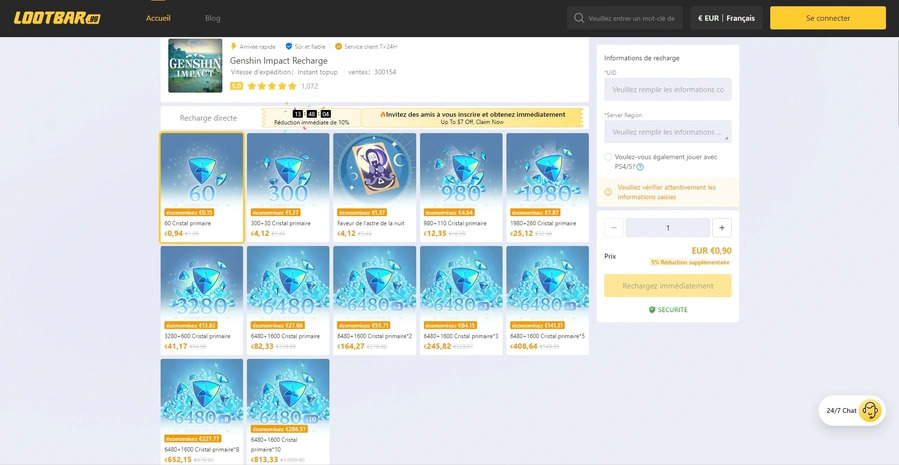The width and height of the screenshot is (899, 465).
Task: Click the warning info icon
Action: [x=608, y=192]
